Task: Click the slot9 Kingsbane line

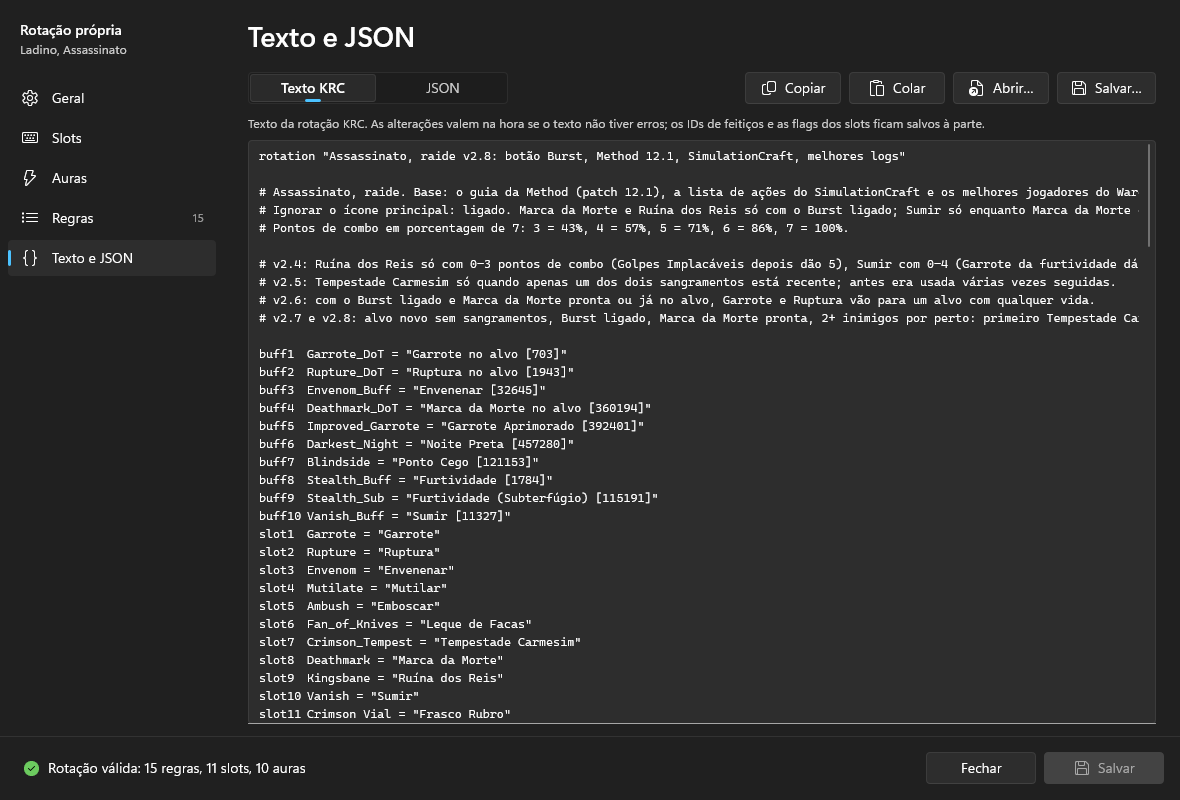Action: 381,678
